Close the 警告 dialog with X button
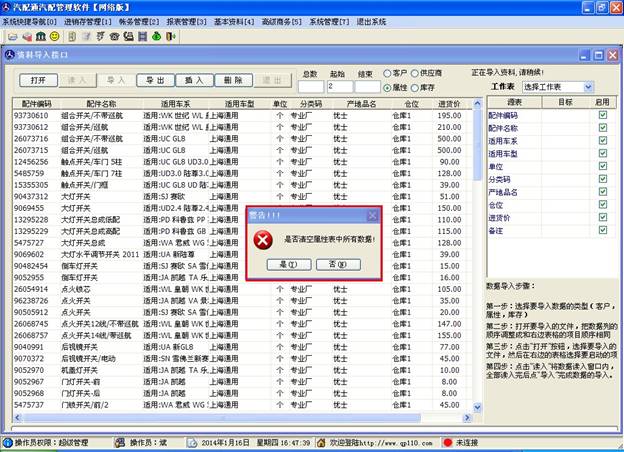Viewport: 624px width, 452px height. pos(373,215)
